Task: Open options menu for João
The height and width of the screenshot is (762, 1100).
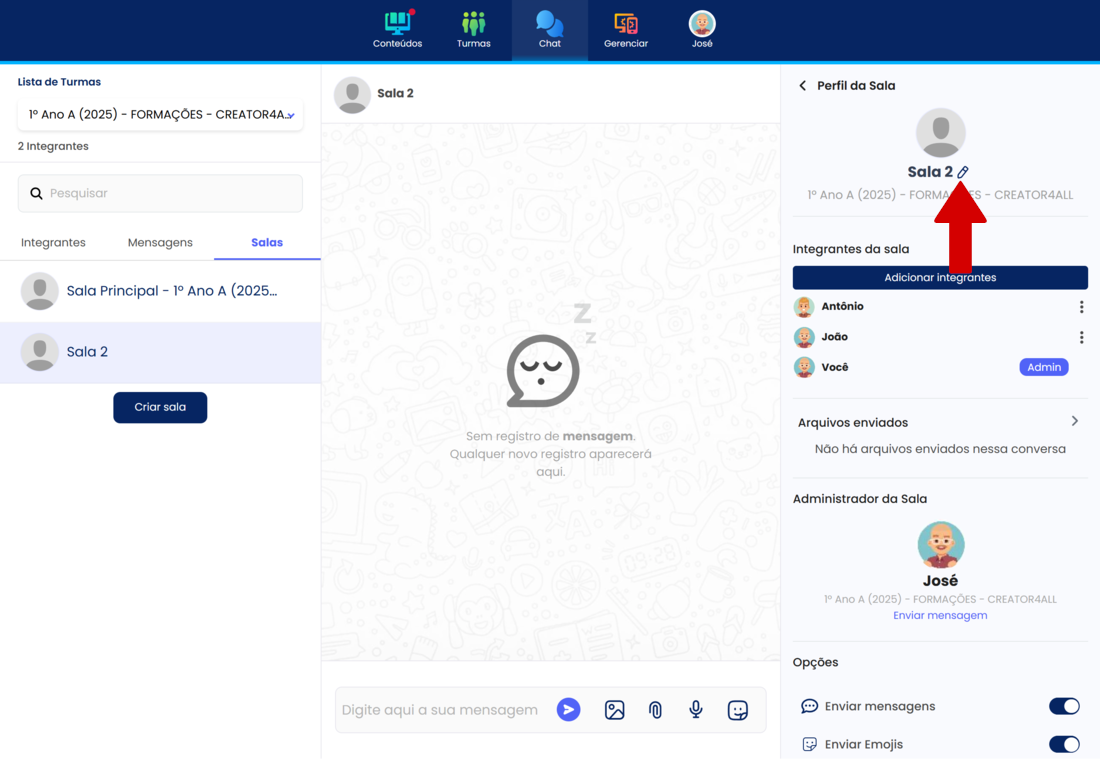Action: tap(1081, 338)
